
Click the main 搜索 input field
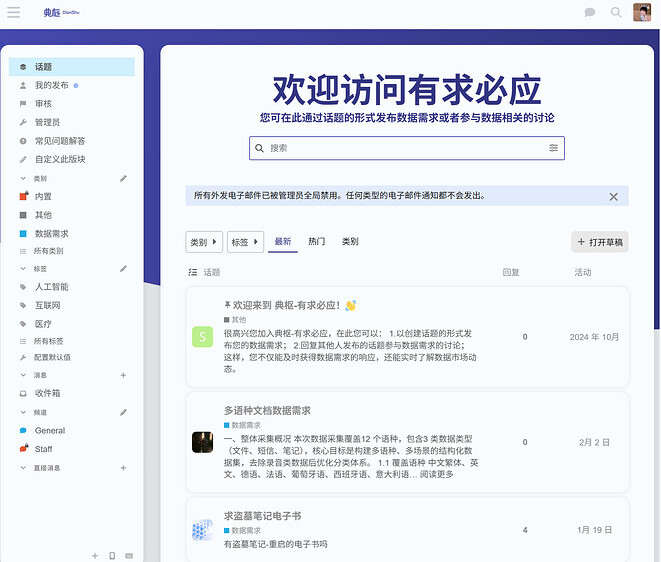400,148
